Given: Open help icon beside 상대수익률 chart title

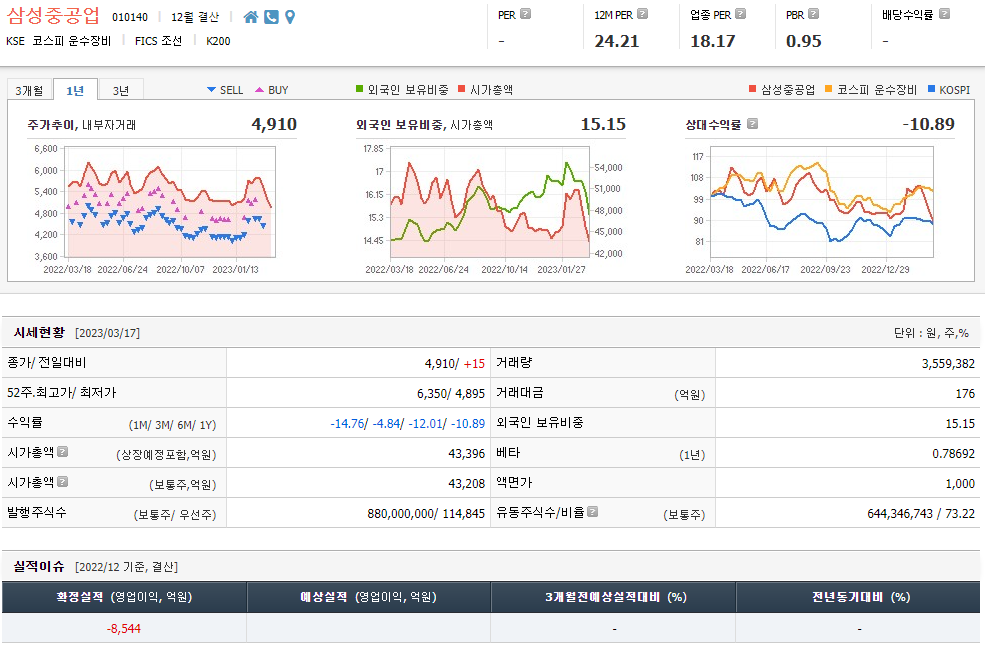Looking at the screenshot, I should [753, 123].
